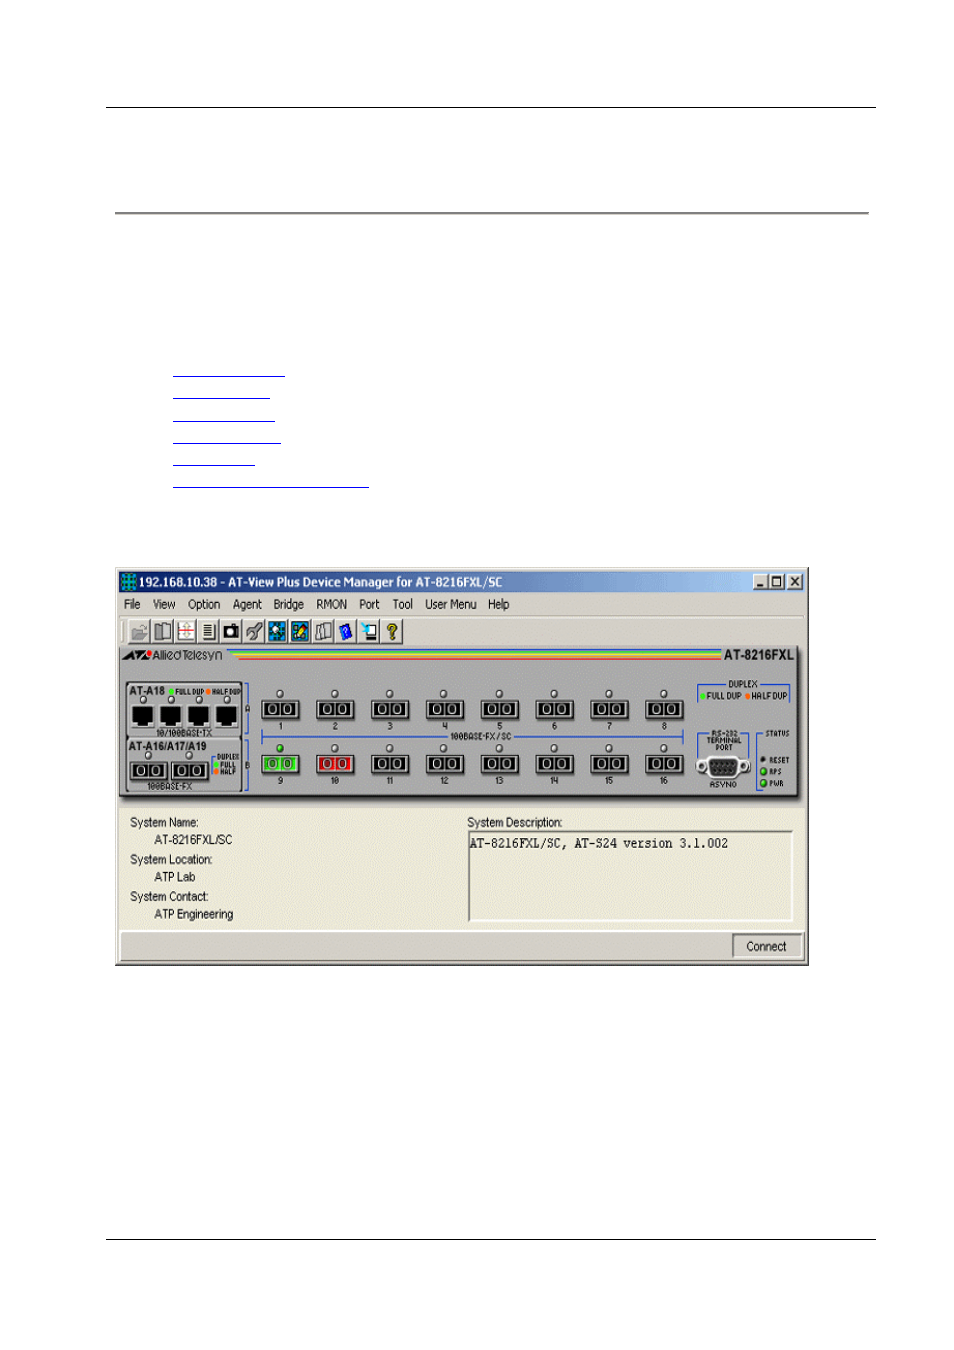Click the Connect button
This screenshot has height=1350, width=954.
click(767, 947)
